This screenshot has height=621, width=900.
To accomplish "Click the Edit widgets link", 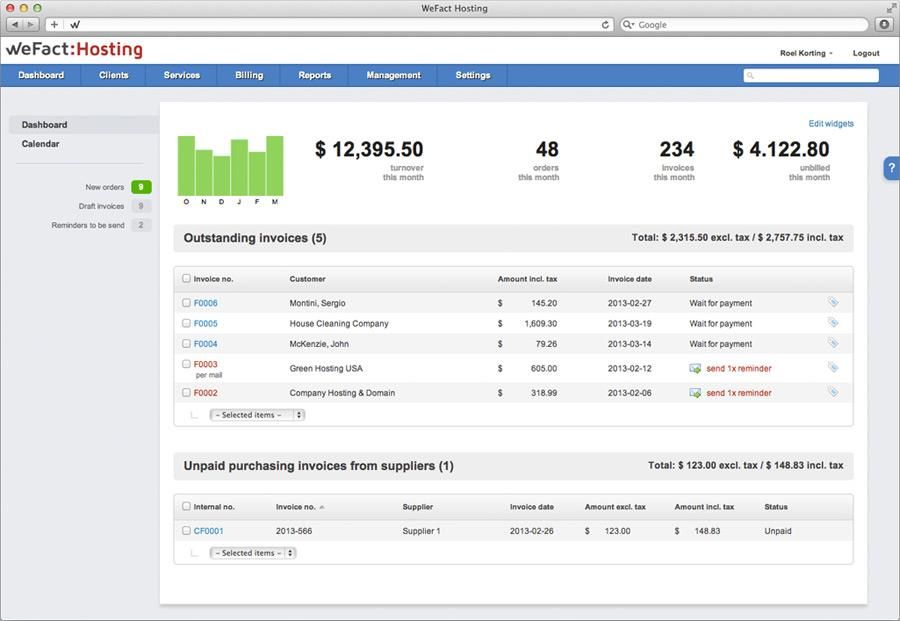I will click(832, 123).
